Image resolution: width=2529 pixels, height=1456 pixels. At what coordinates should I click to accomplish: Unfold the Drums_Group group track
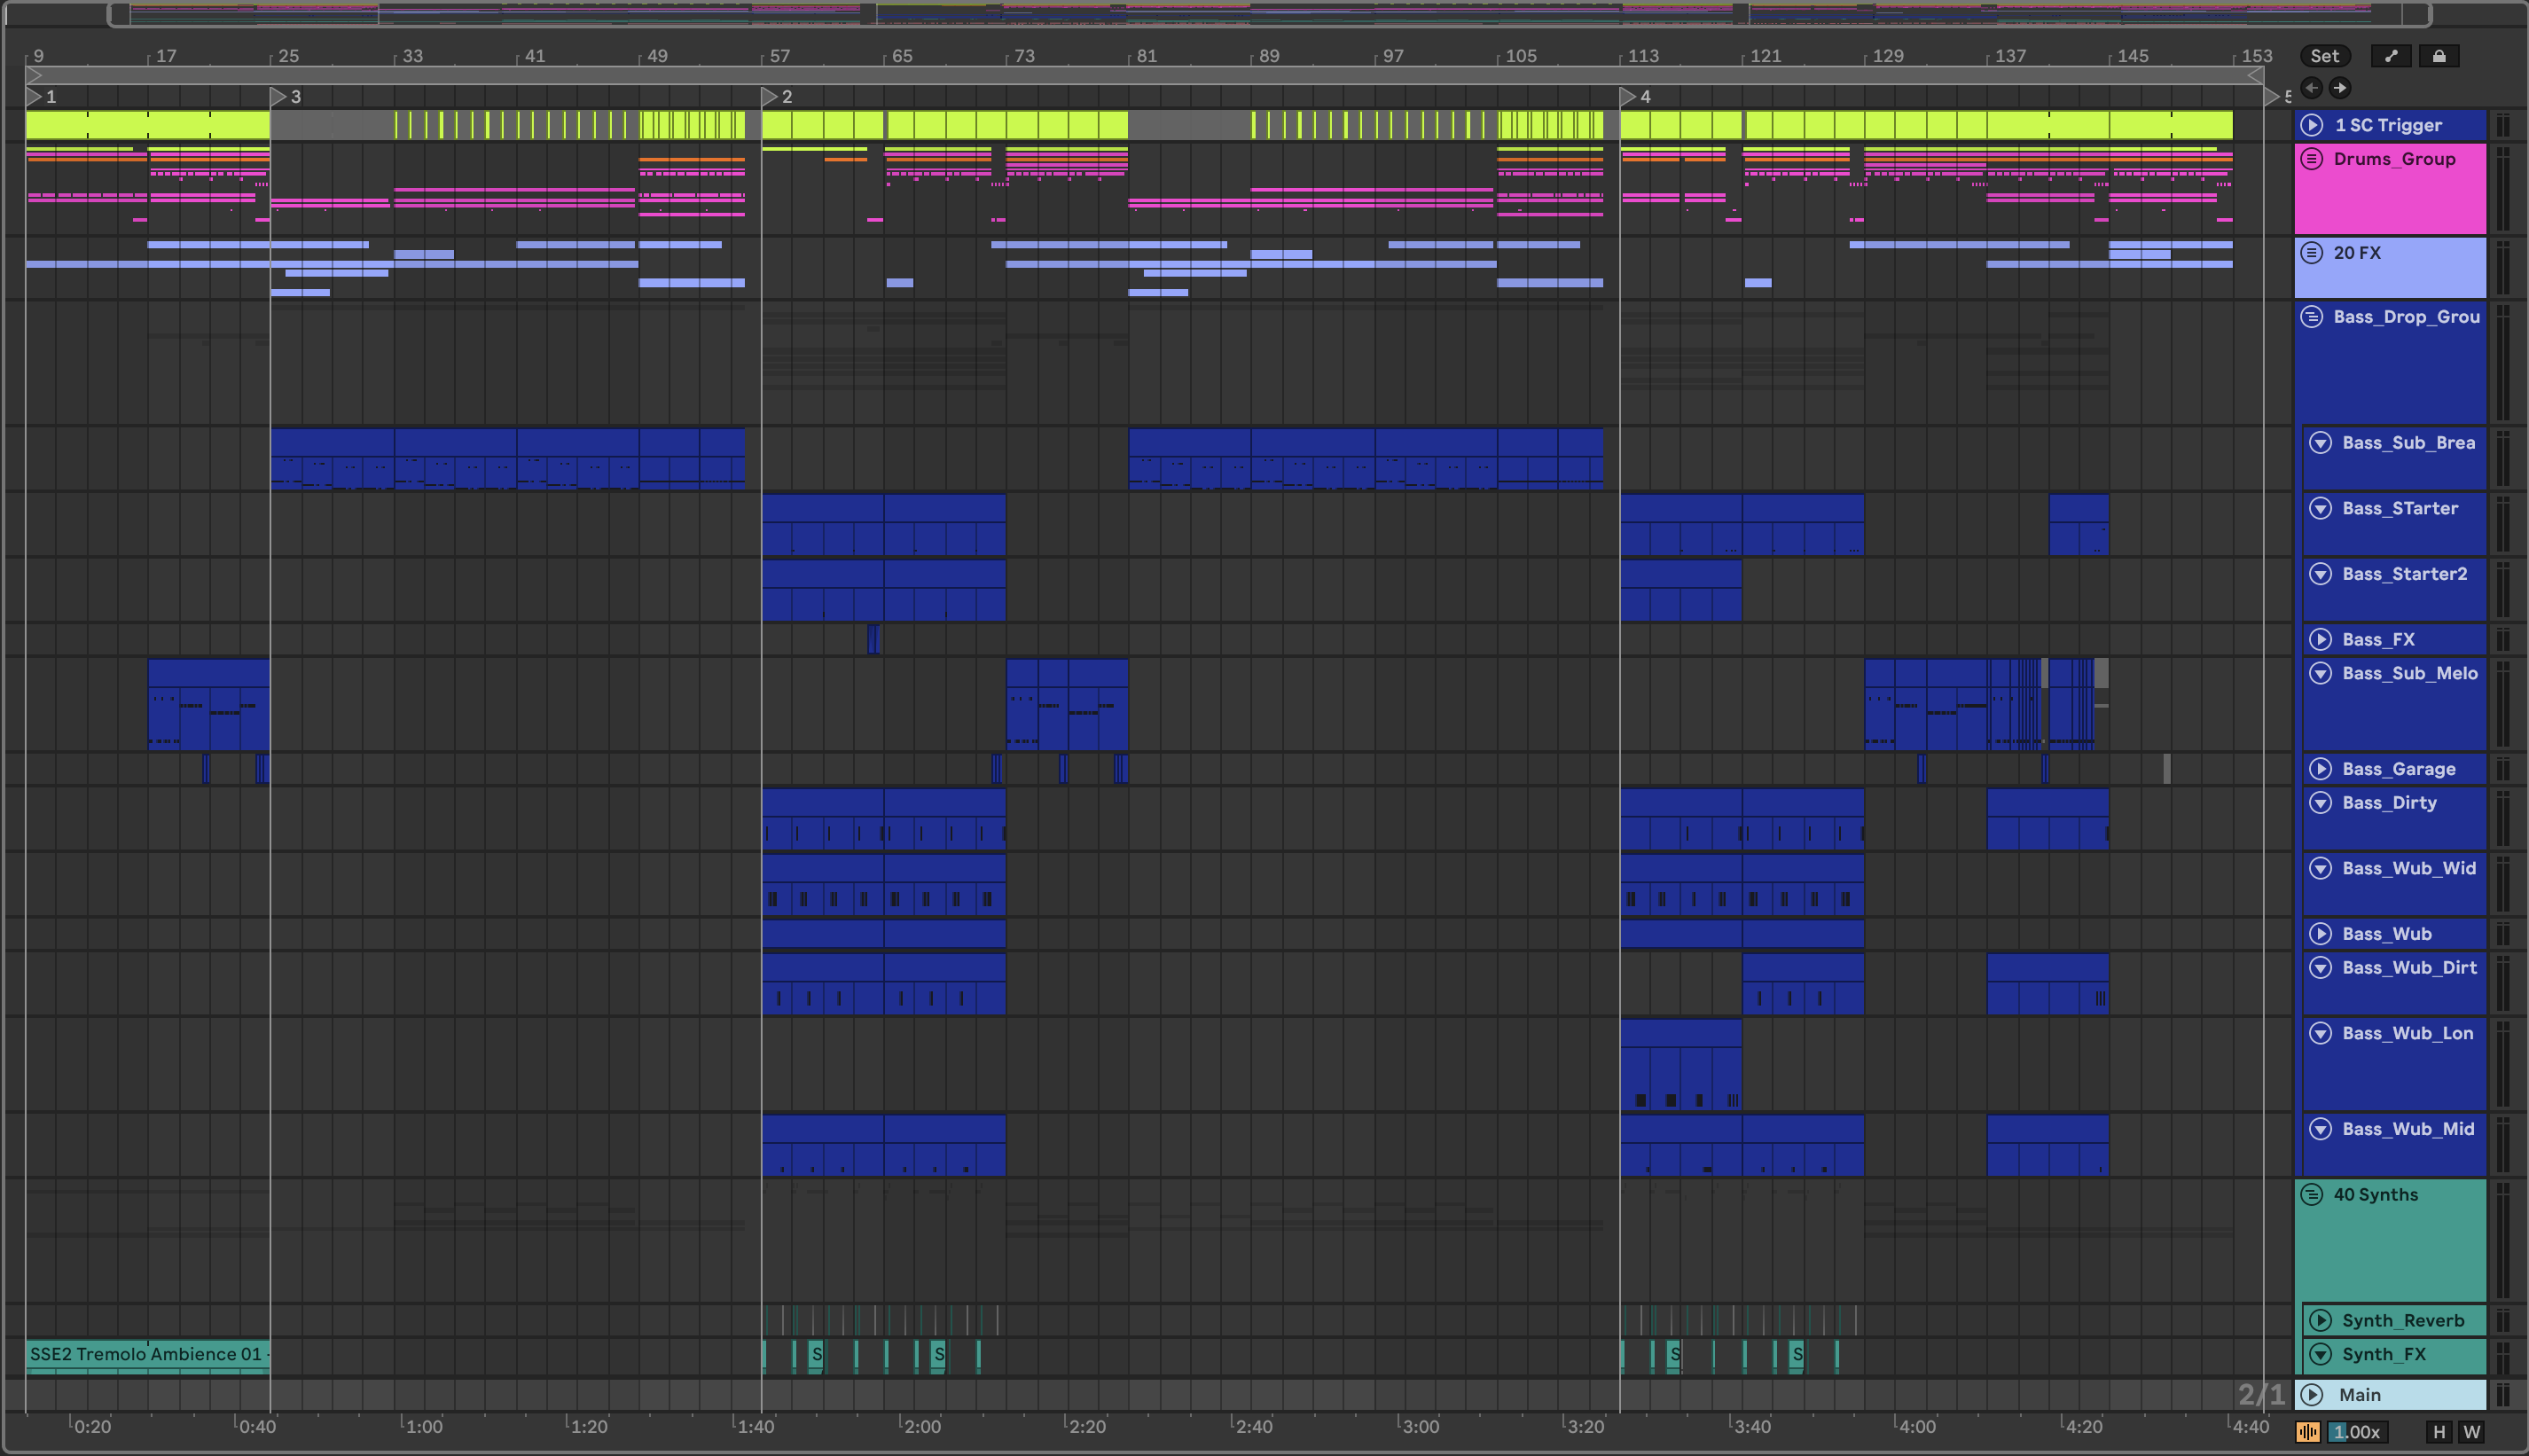2312,159
